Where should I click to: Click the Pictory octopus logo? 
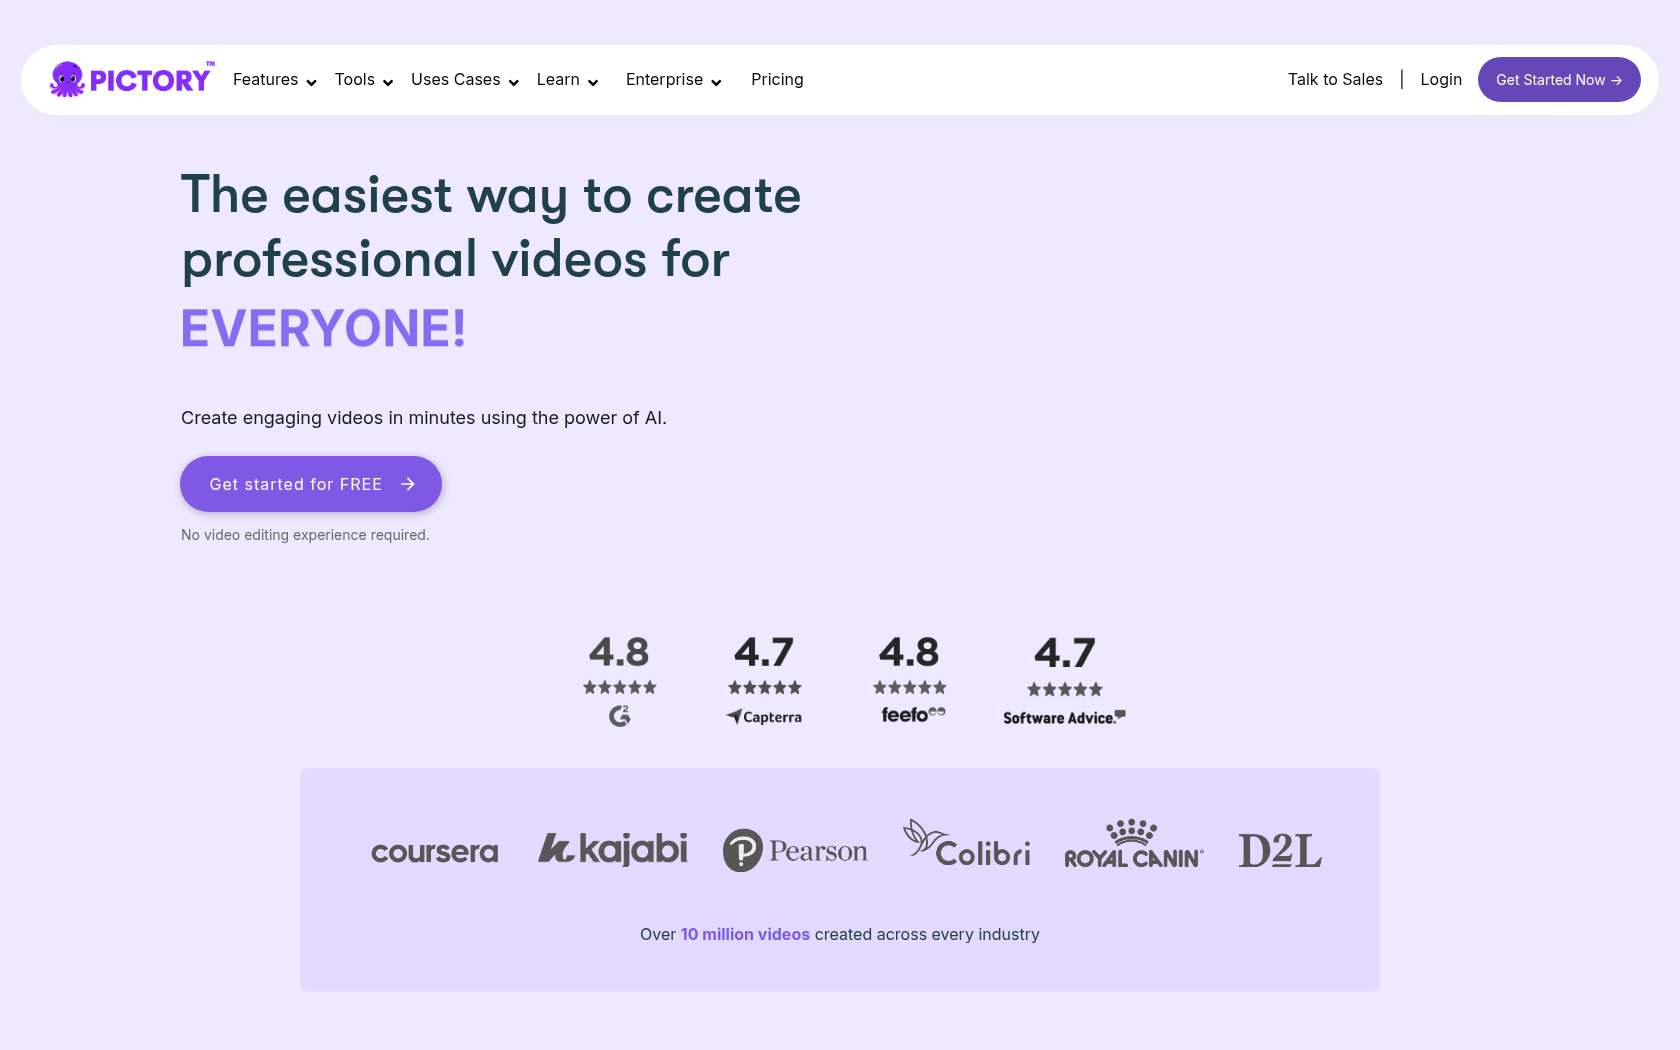tap(131, 79)
